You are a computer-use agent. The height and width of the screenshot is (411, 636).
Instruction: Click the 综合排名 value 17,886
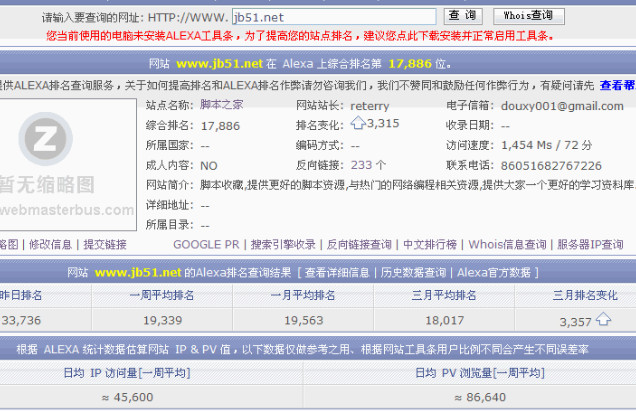(220, 126)
